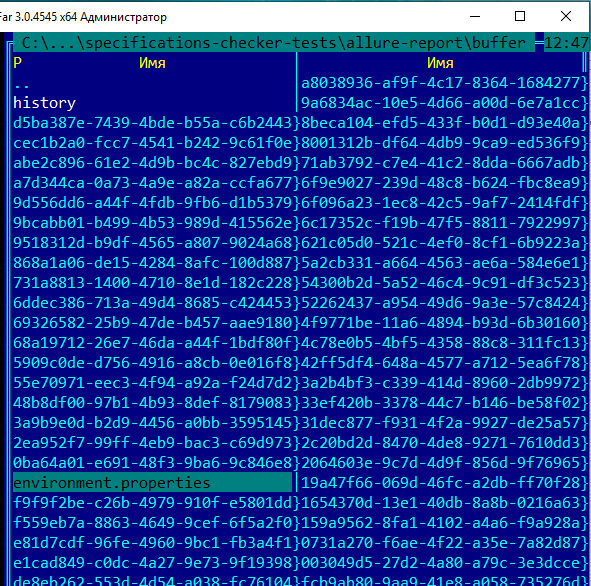The image size is (591, 586).
Task: Select file 9518312d-b9df-4565-a807-9024a68
Action: [152, 243]
